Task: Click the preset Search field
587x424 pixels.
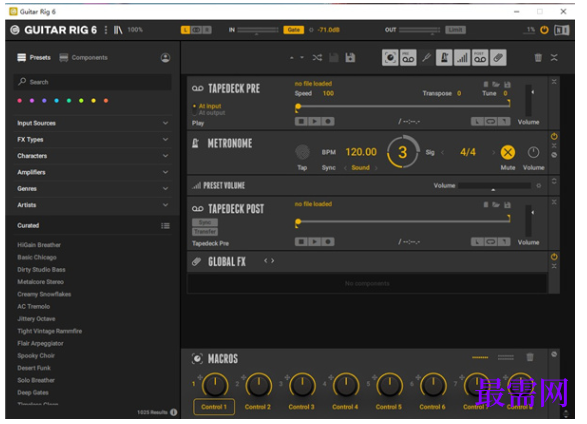Action: (x=92, y=82)
